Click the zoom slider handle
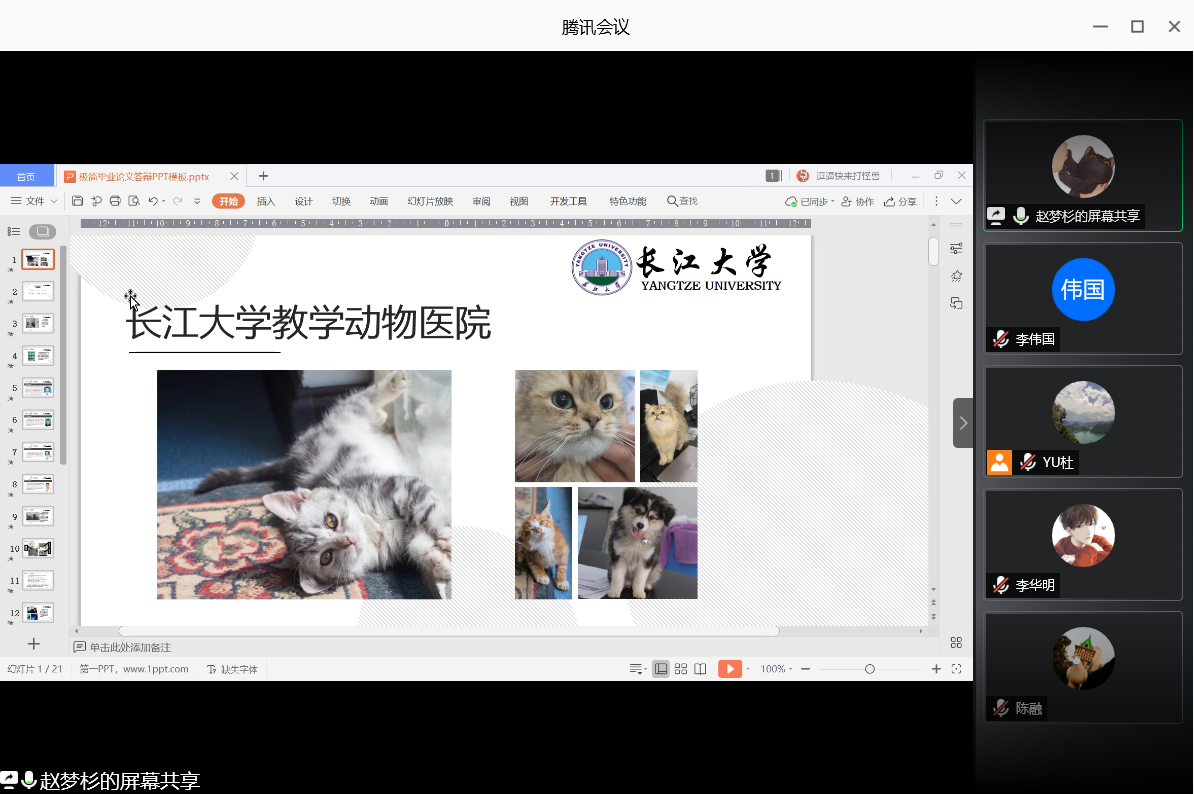 point(870,669)
